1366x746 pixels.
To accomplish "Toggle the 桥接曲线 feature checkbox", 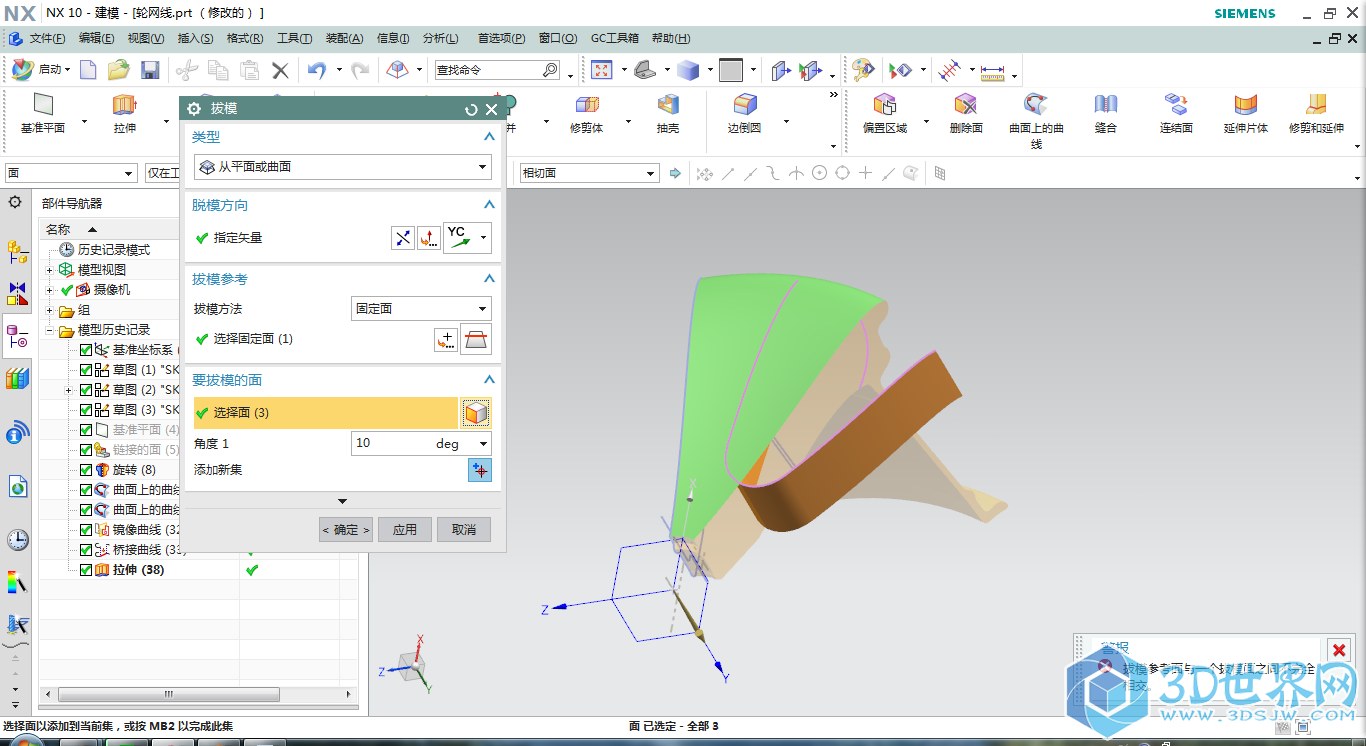I will coord(86,550).
